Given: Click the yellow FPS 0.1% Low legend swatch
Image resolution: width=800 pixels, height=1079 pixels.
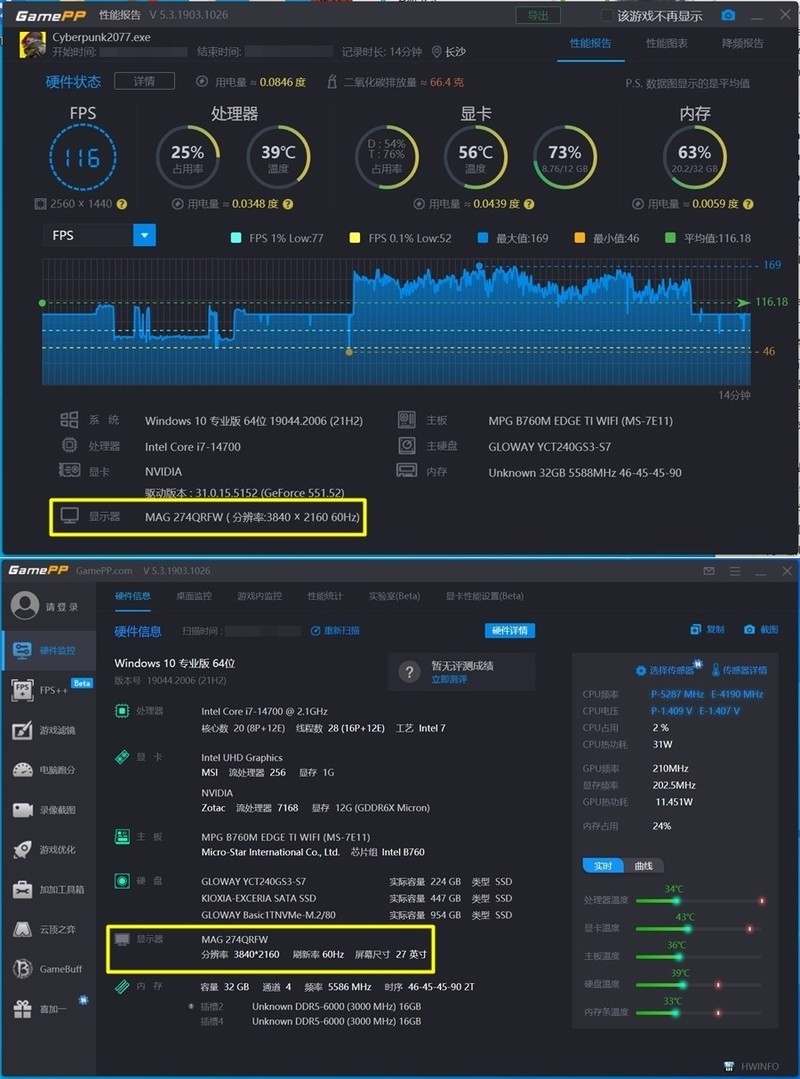Looking at the screenshot, I should pyautogui.click(x=355, y=238).
